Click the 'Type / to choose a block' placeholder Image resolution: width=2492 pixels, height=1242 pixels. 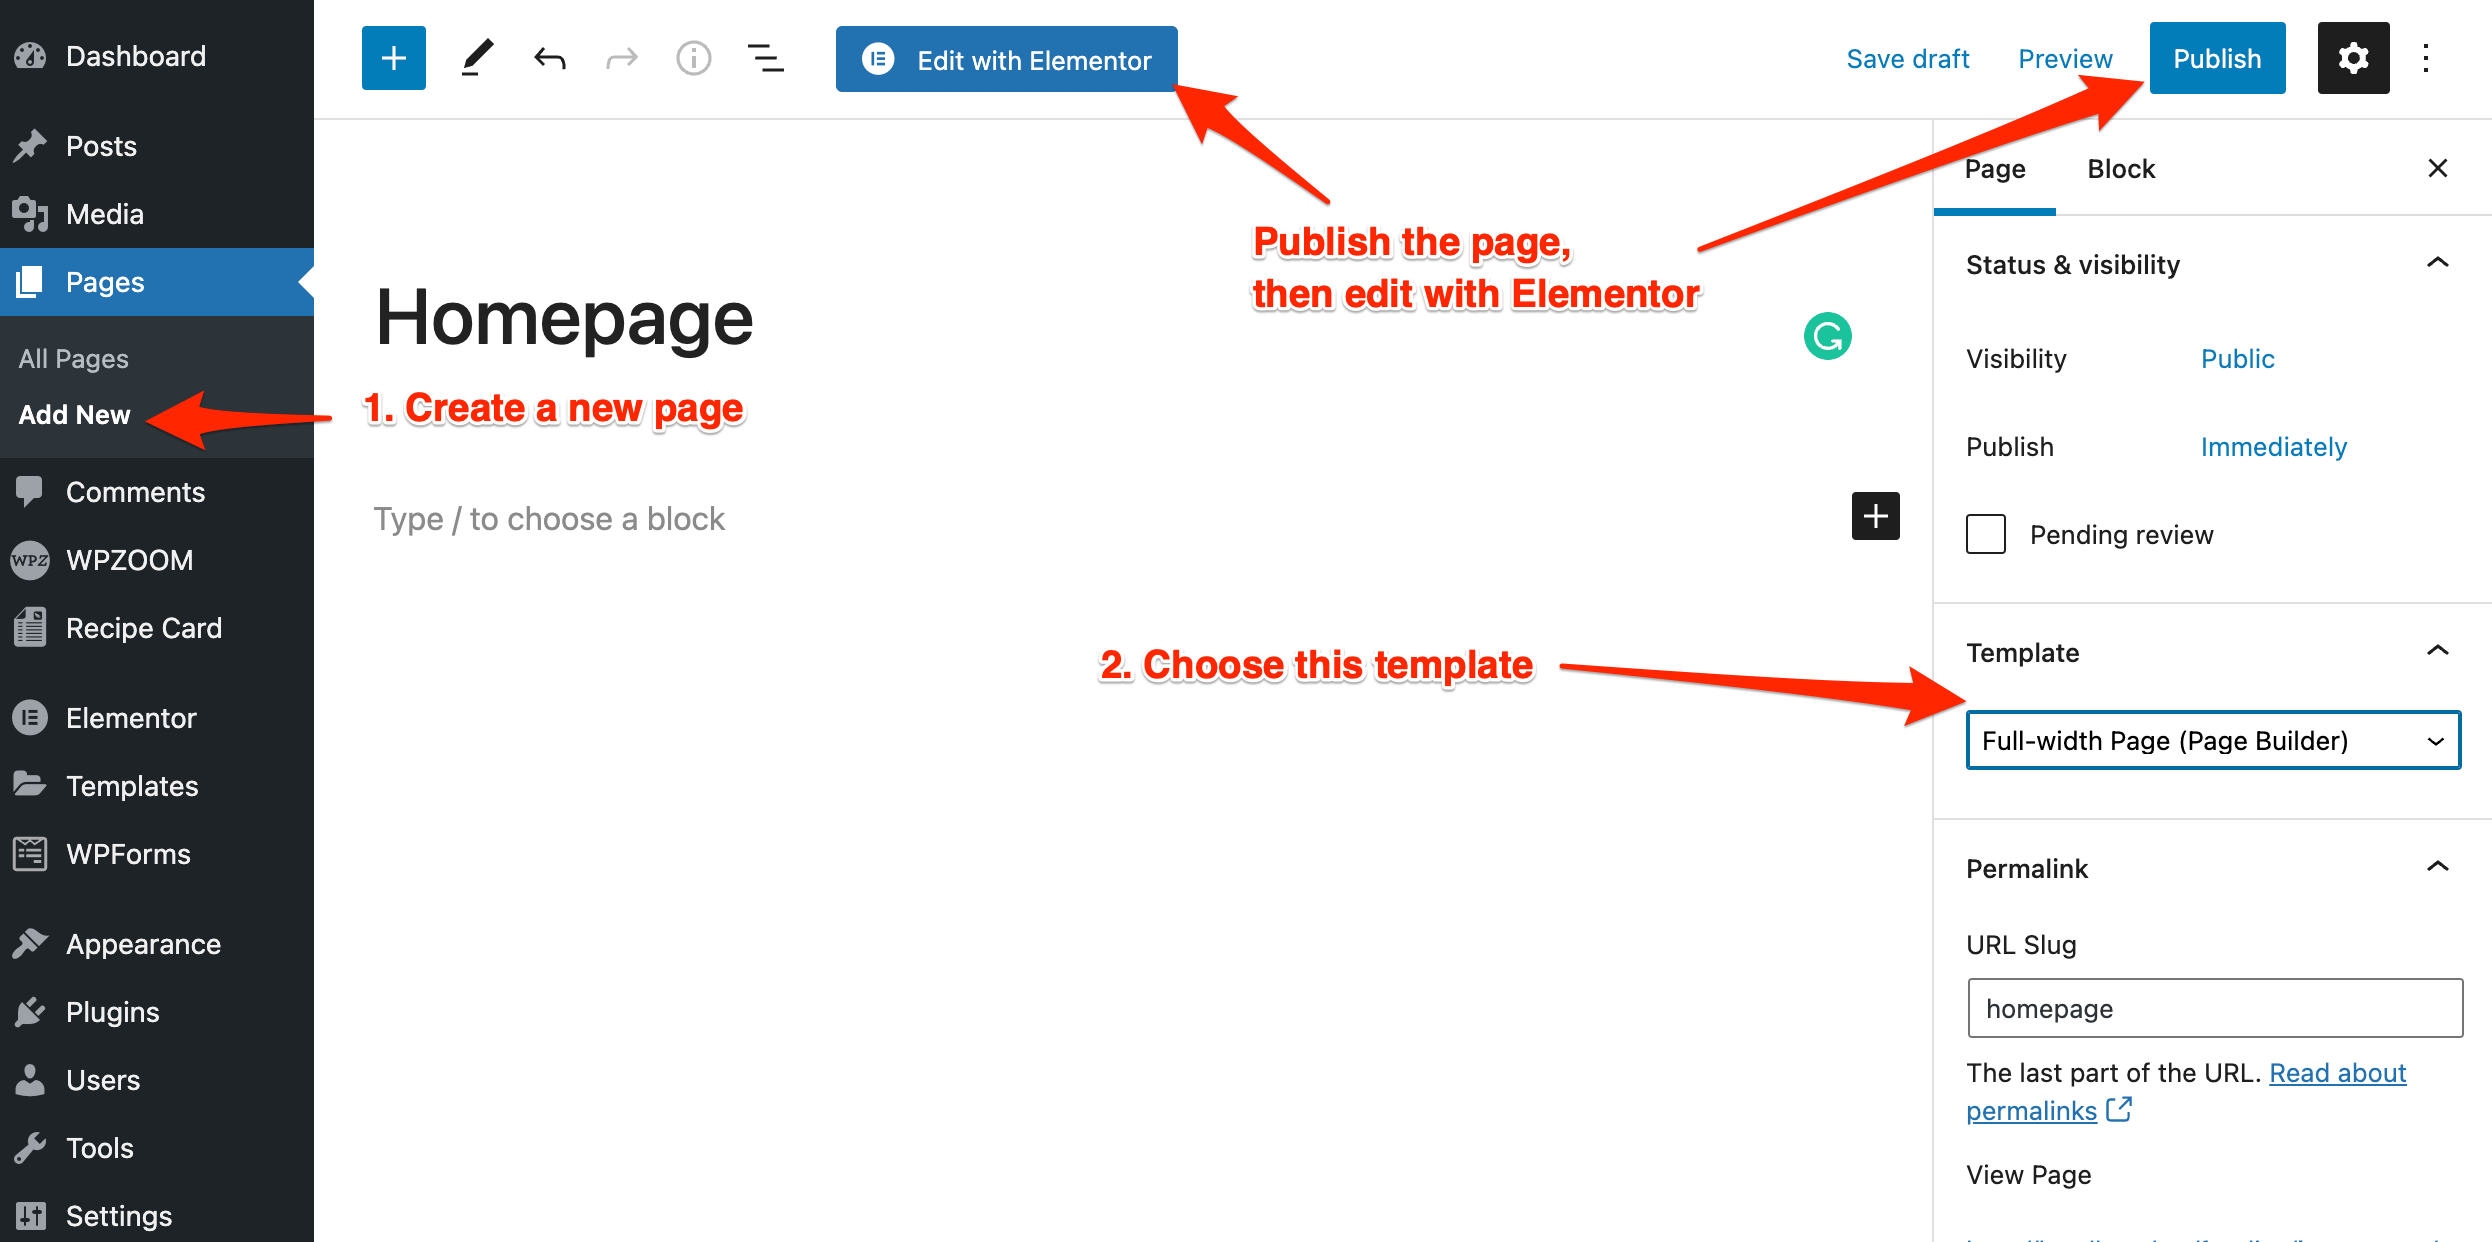point(549,519)
